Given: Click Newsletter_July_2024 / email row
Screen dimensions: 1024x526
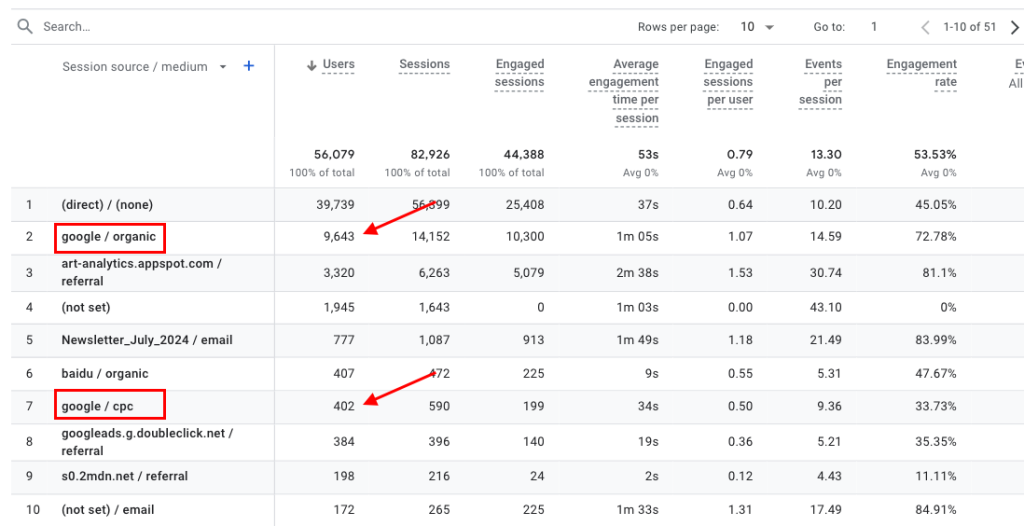Looking at the screenshot, I should coord(147,340).
